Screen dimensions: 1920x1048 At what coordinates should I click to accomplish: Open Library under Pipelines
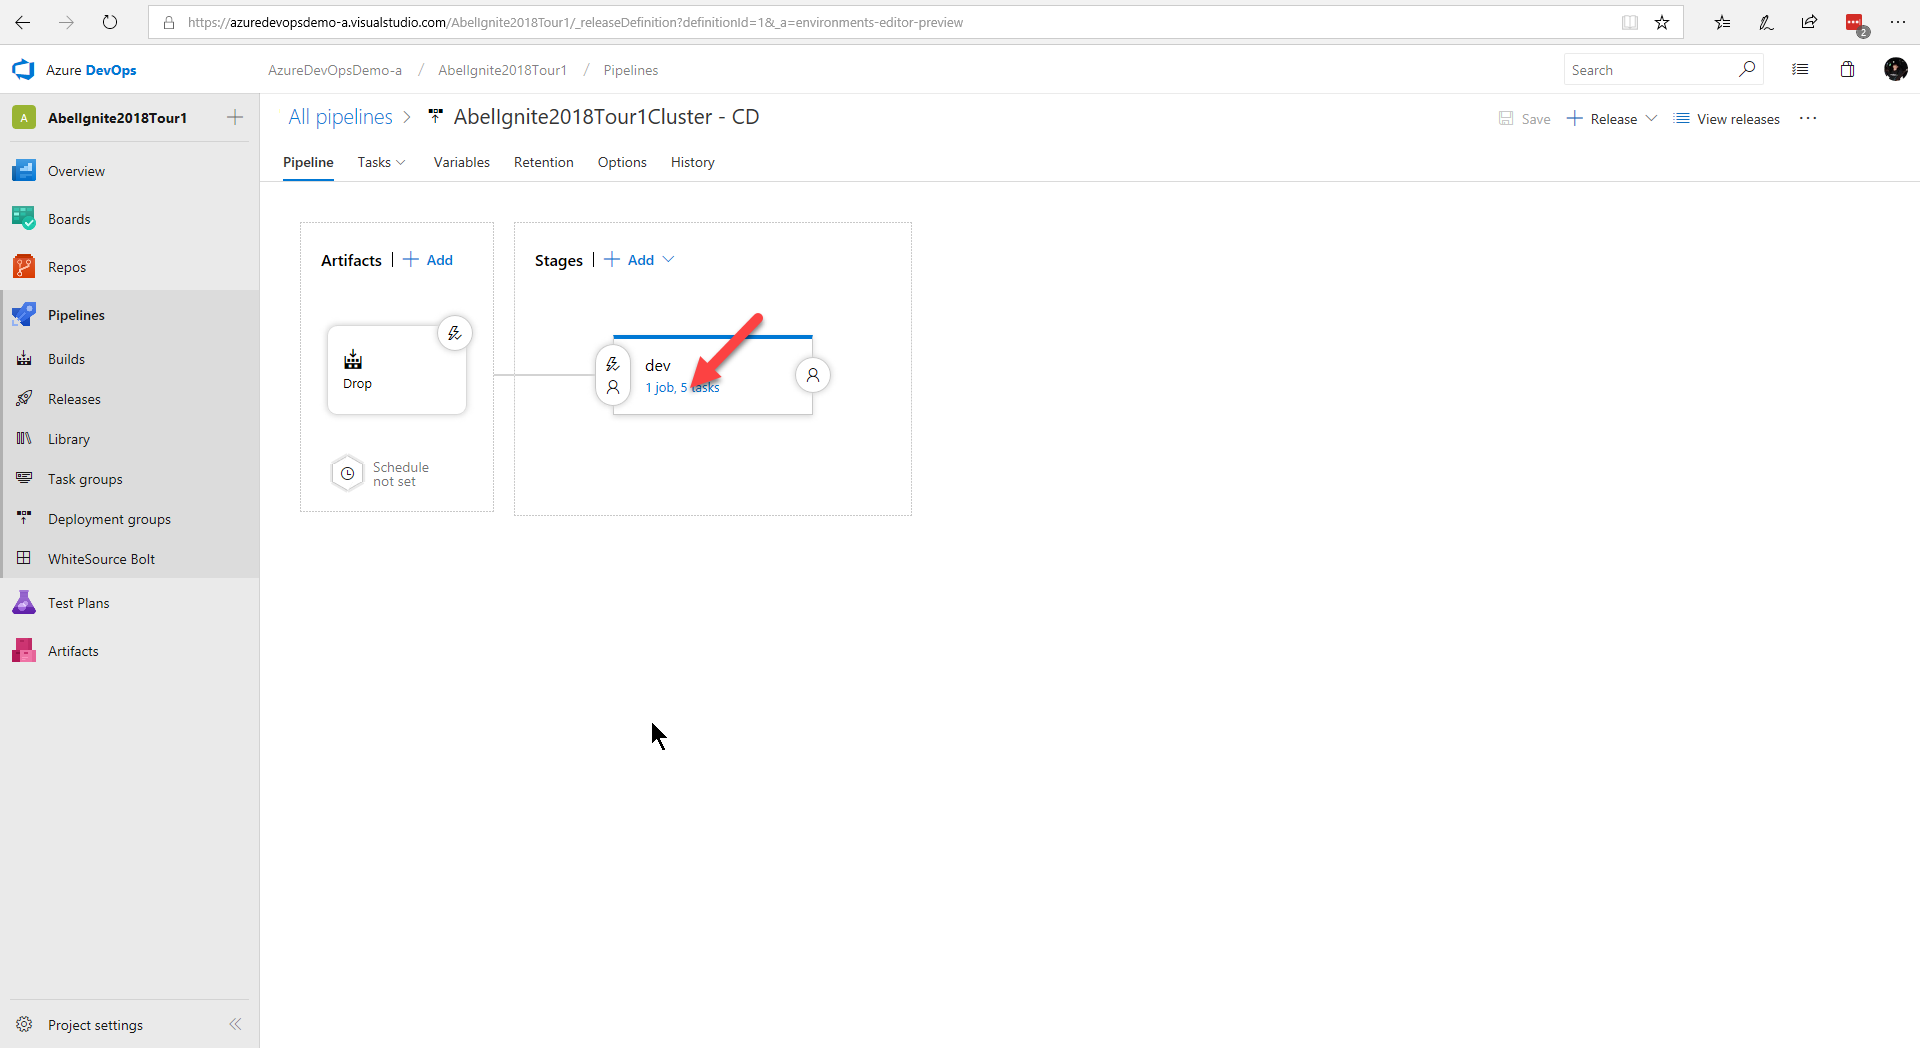(69, 439)
